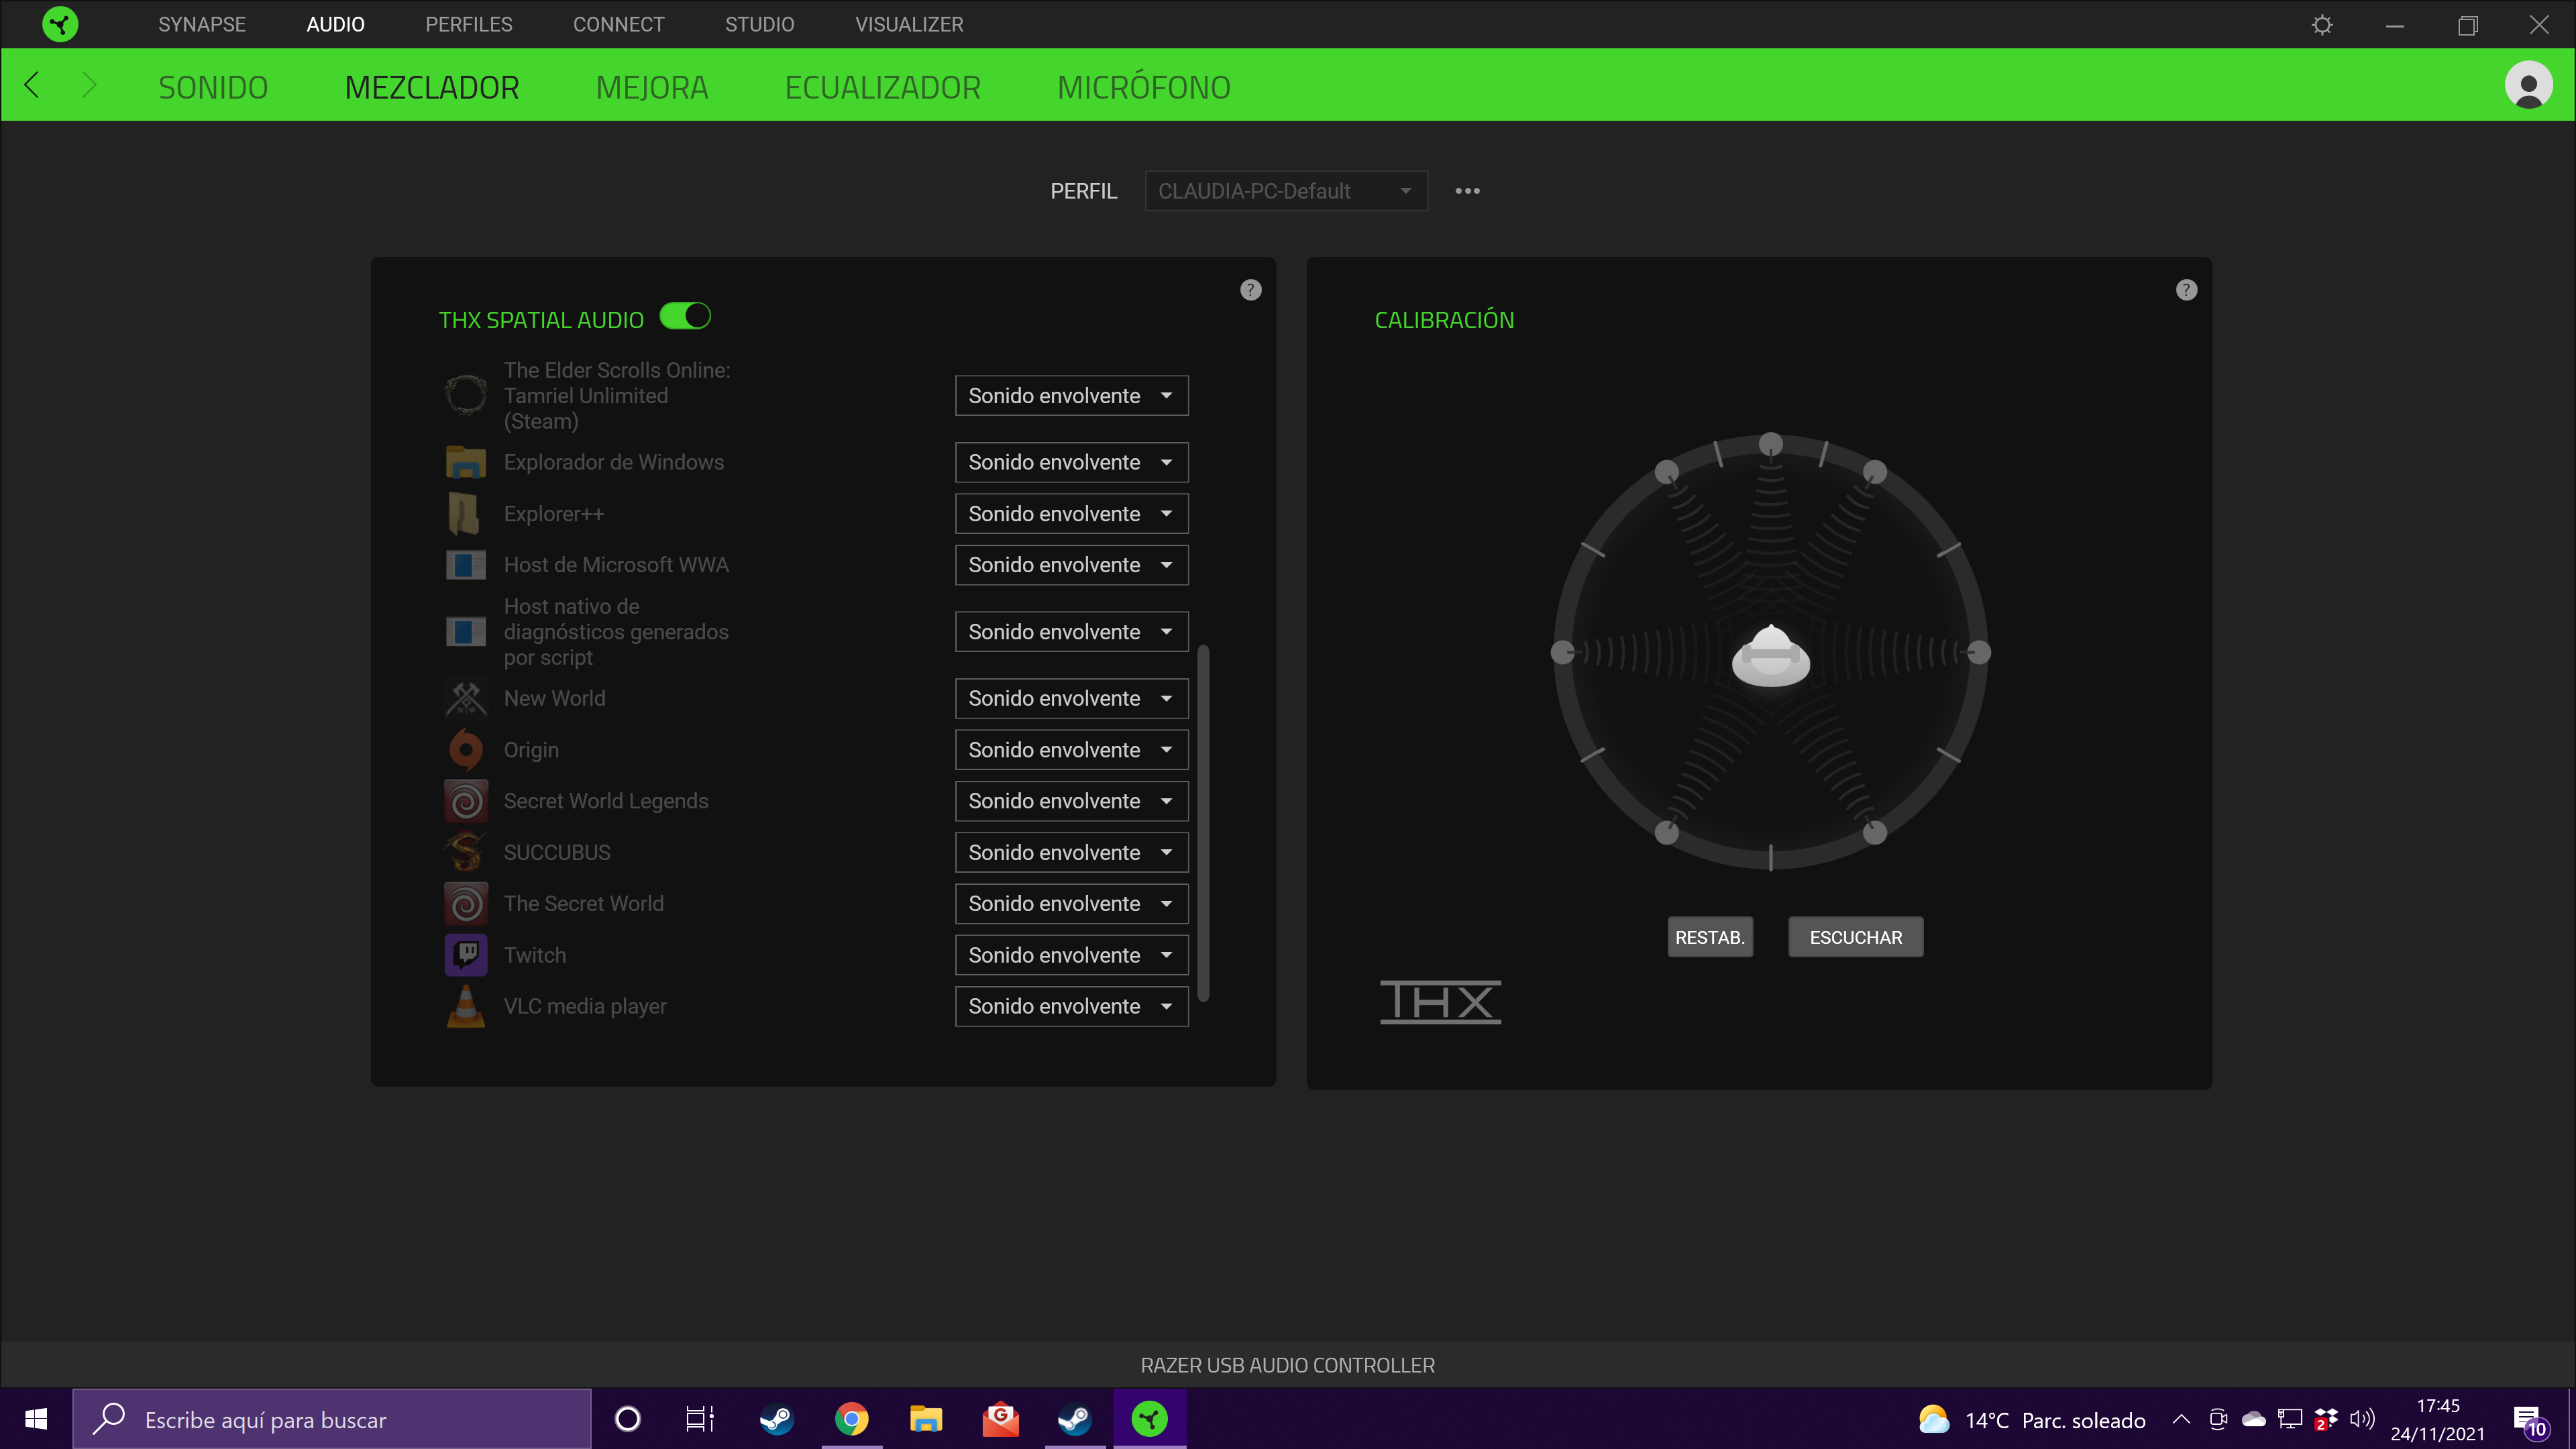Image resolution: width=2576 pixels, height=1449 pixels.
Task: Click the headset figure in calibration circle
Action: pos(1770,656)
